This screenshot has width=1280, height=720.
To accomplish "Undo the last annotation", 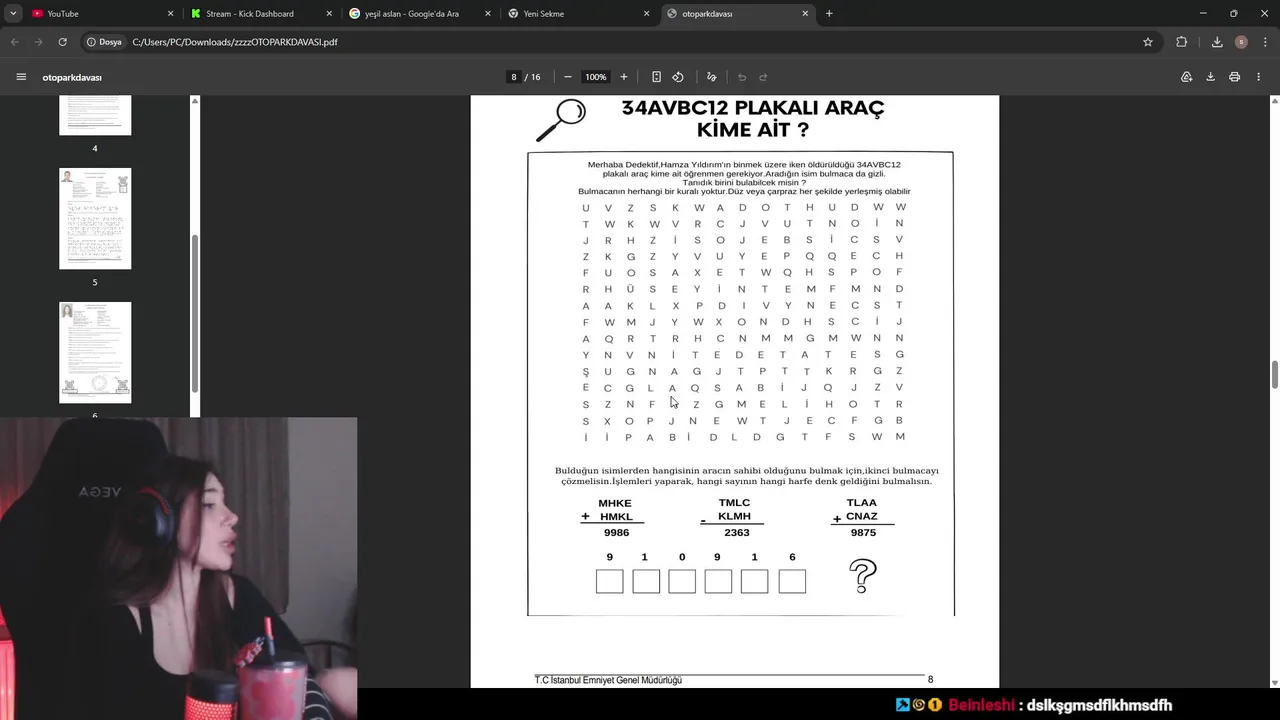I will [742, 77].
